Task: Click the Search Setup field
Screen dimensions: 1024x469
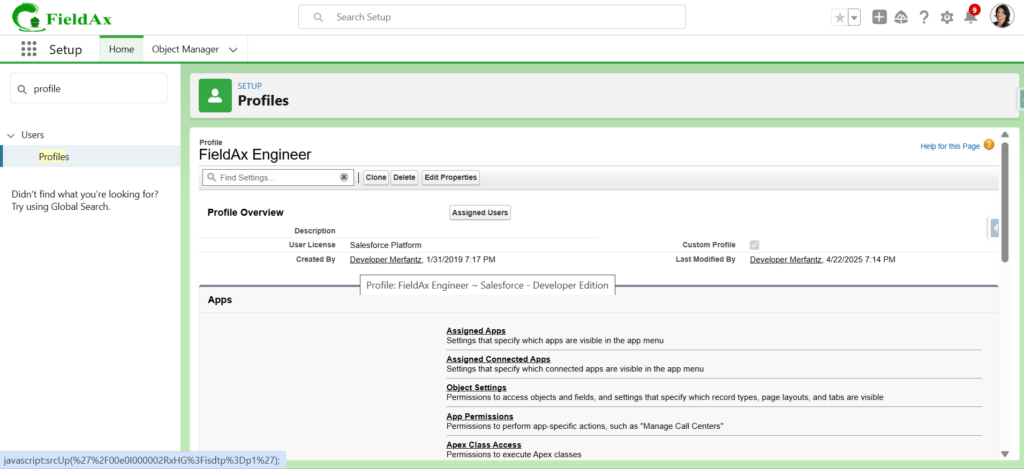Action: tap(492, 17)
